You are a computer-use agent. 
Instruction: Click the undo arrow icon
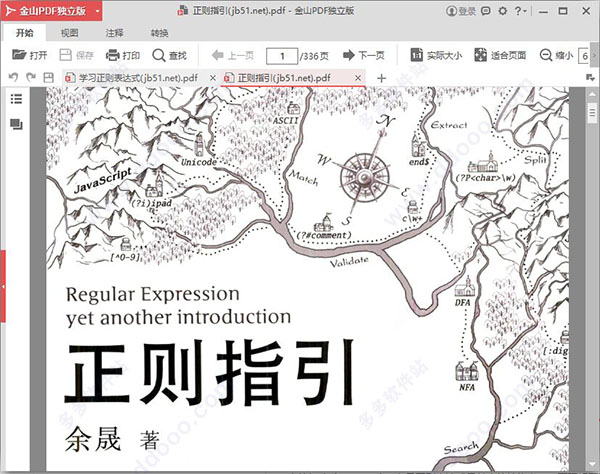pyautogui.click(x=13, y=78)
